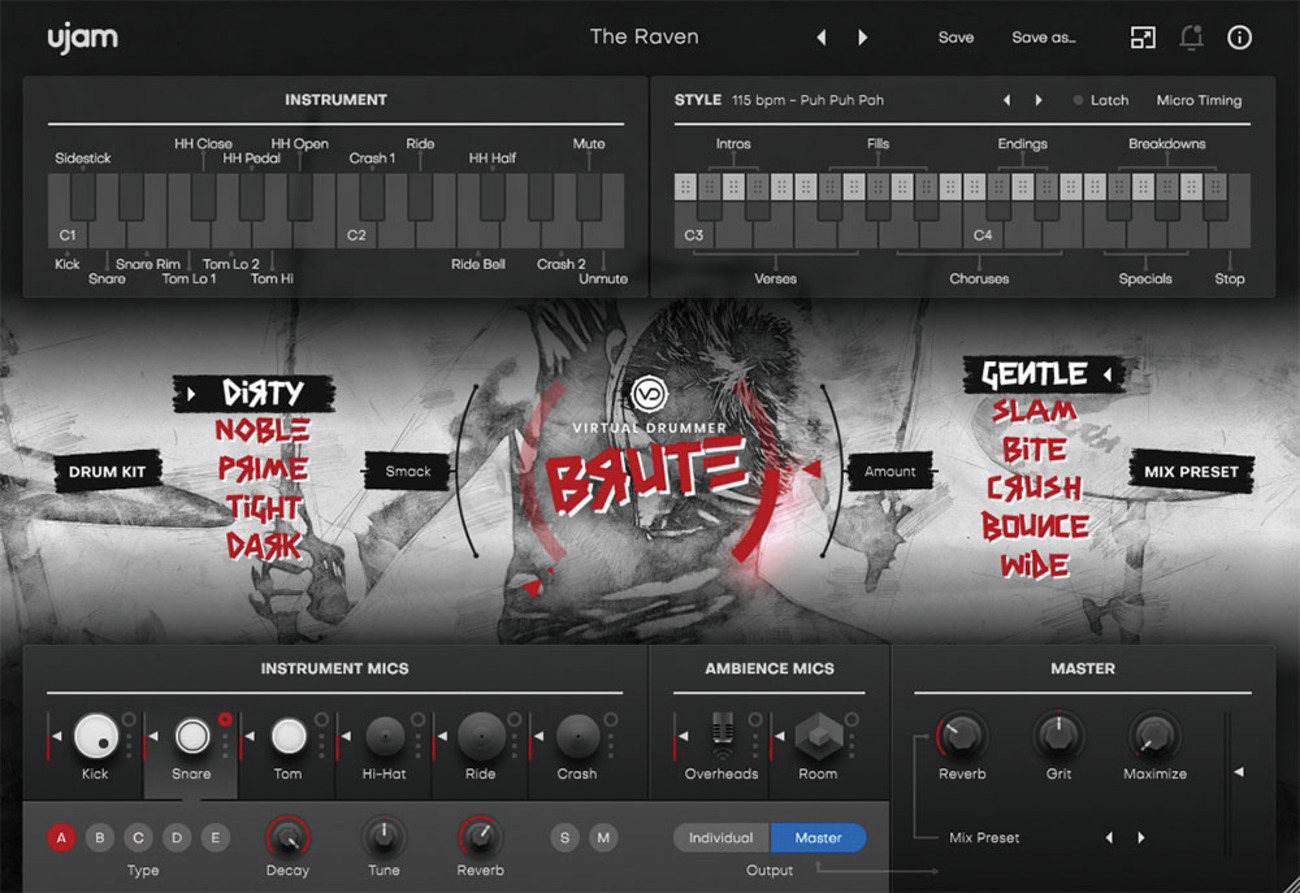Click the Save as... button
Screen dimensions: 1300x893
pyautogui.click(x=1043, y=38)
